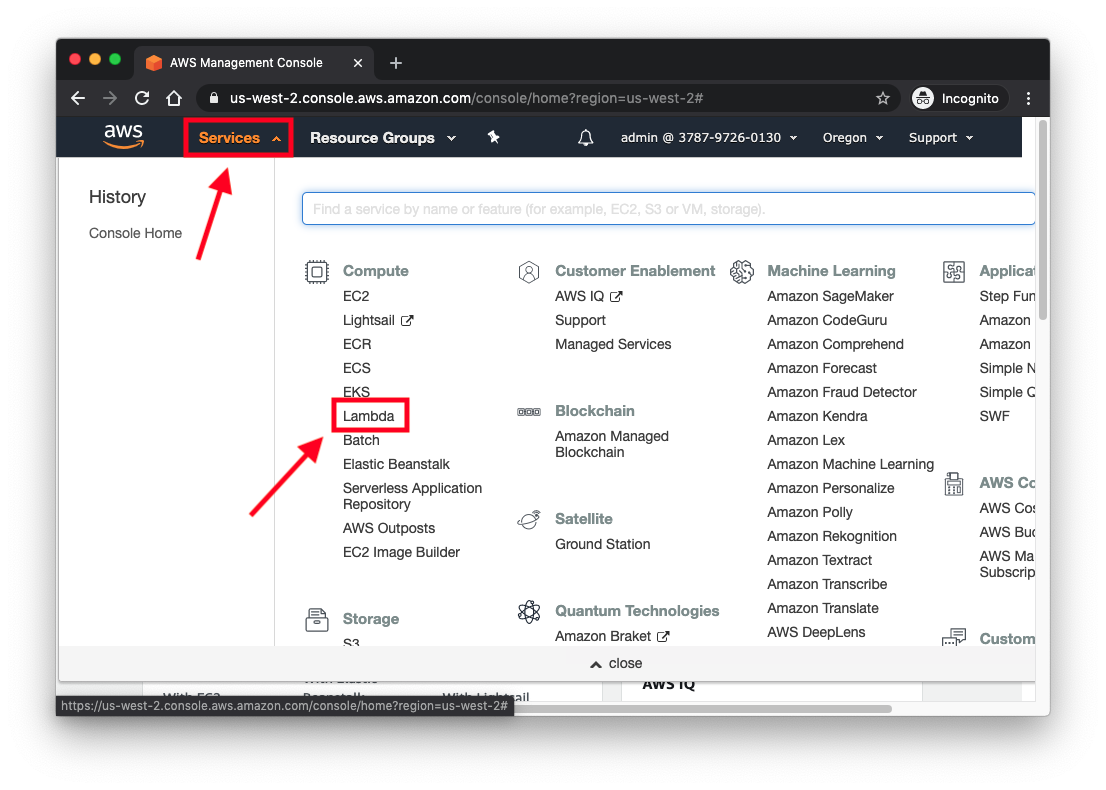Viewport: 1106px width, 790px height.
Task: Open Managed Services
Action: [x=613, y=344]
